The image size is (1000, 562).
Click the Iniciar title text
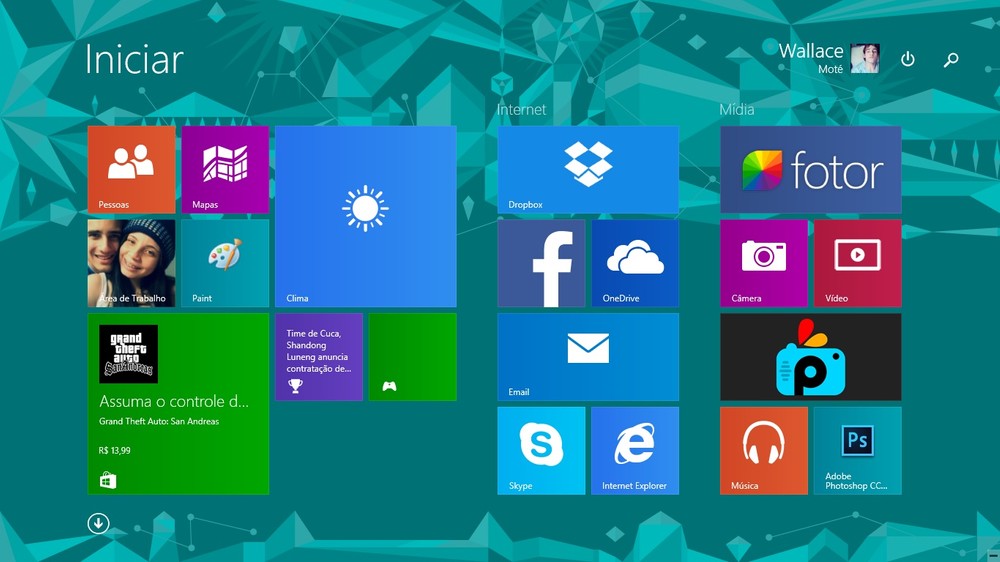coord(134,59)
